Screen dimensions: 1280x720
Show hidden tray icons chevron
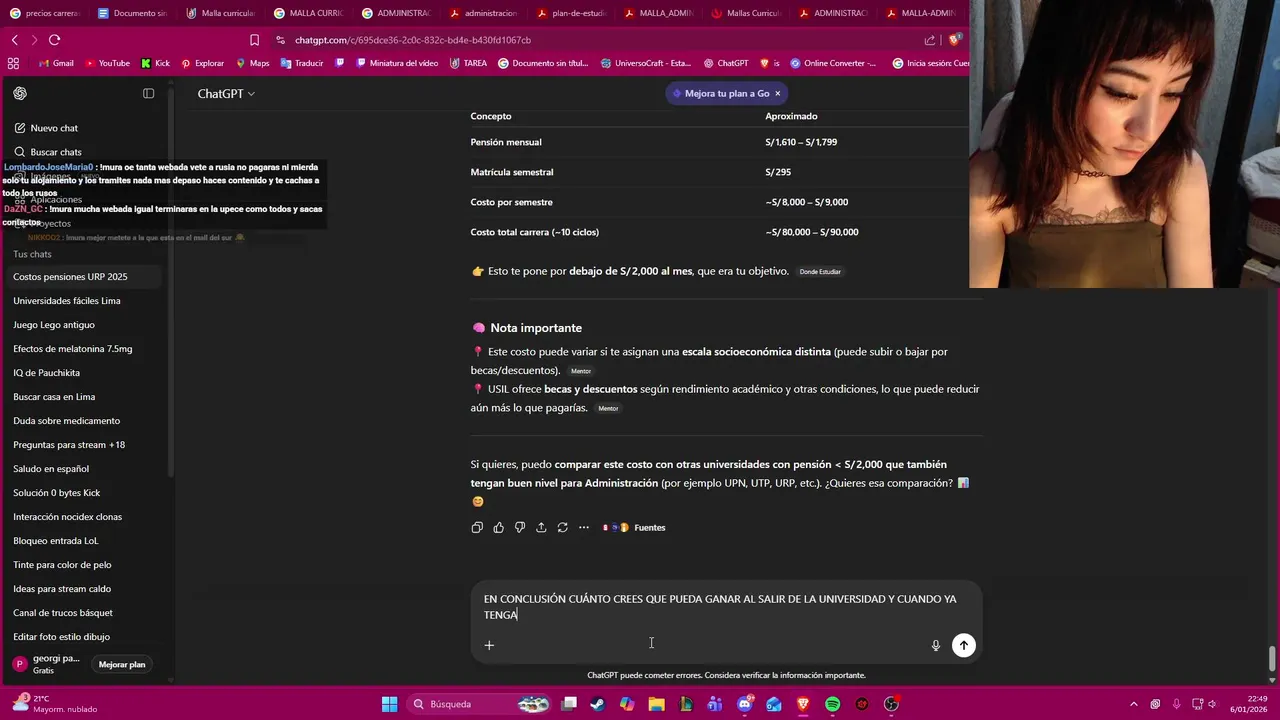click(x=1133, y=704)
